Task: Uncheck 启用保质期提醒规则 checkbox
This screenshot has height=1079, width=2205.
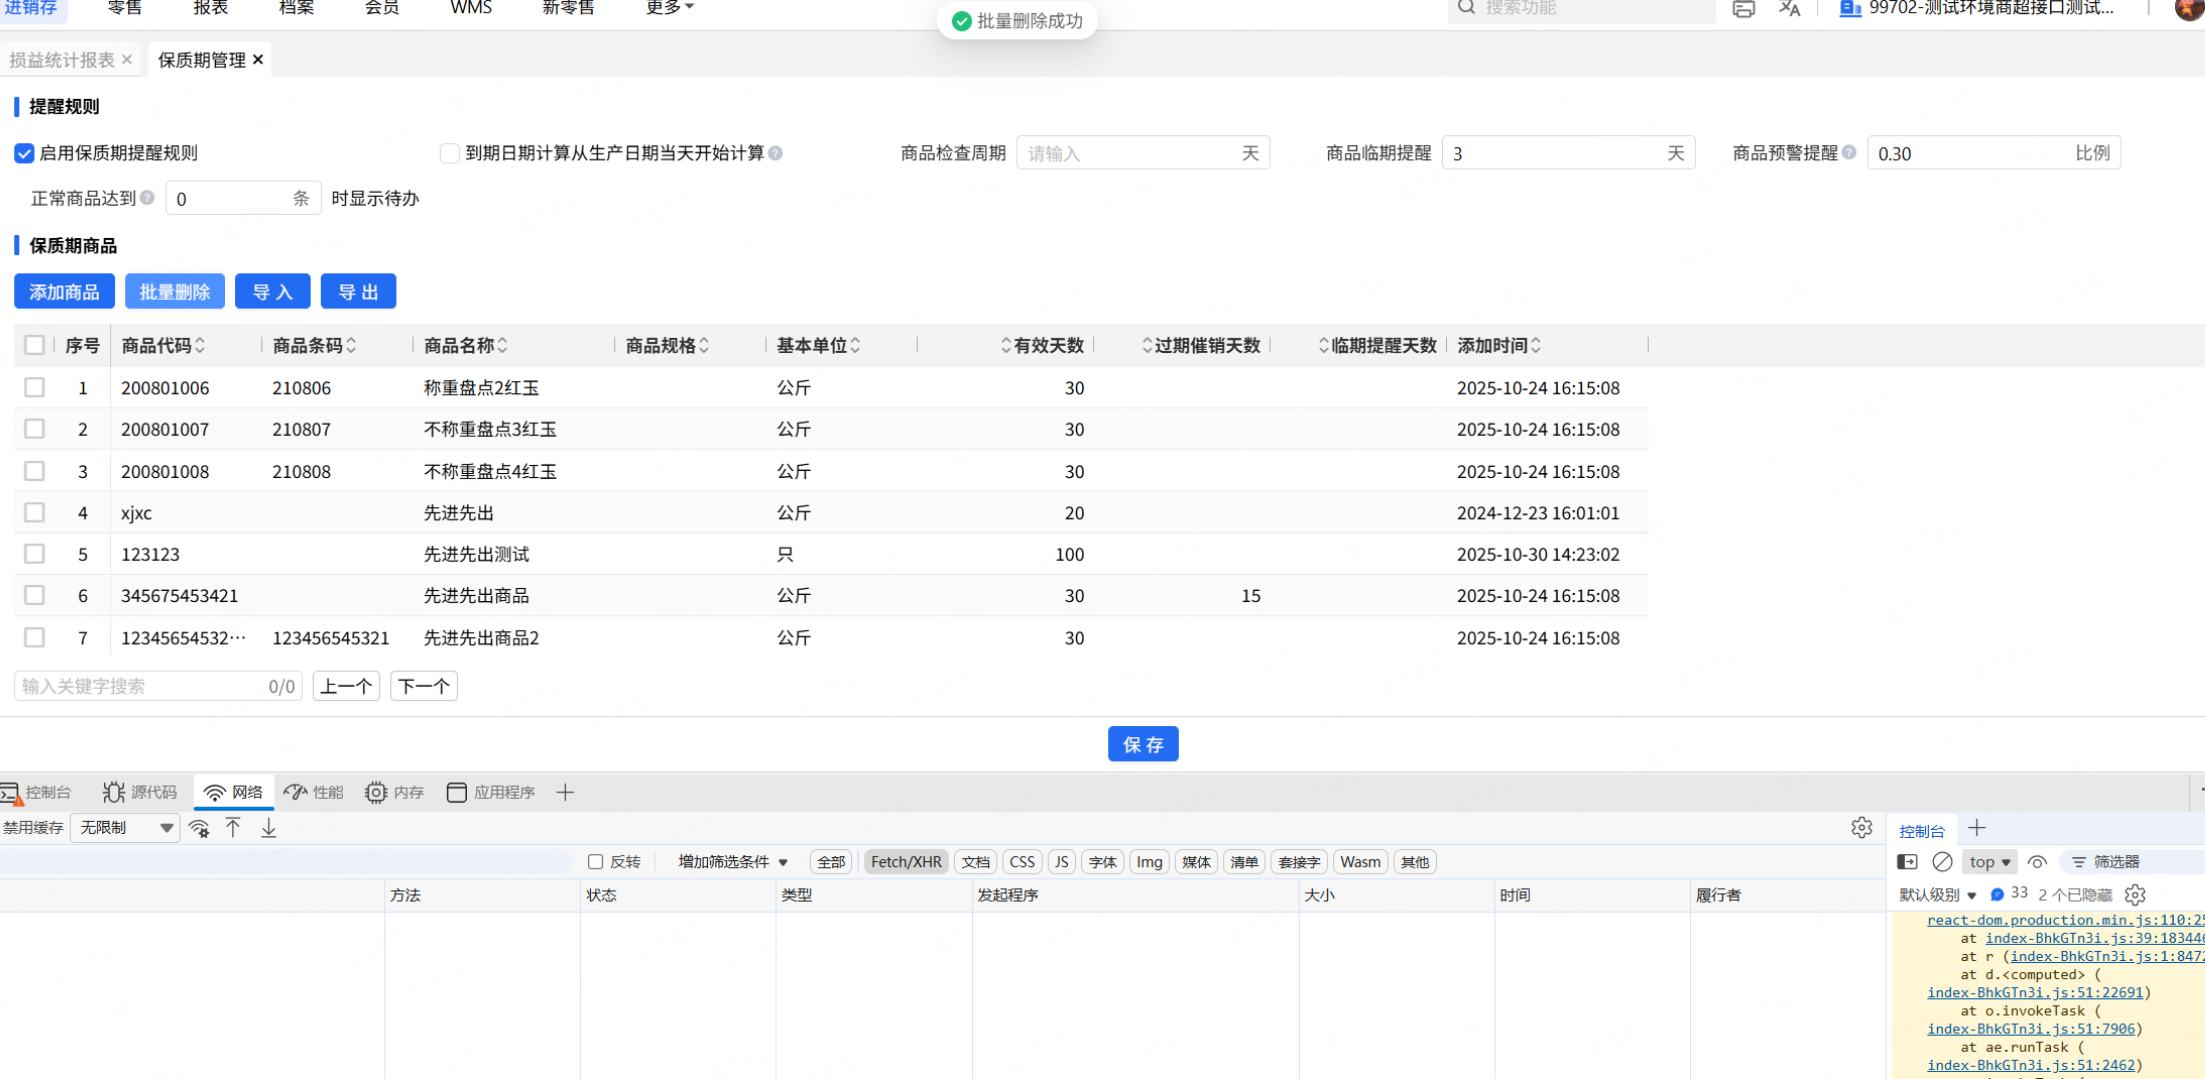Action: point(24,153)
